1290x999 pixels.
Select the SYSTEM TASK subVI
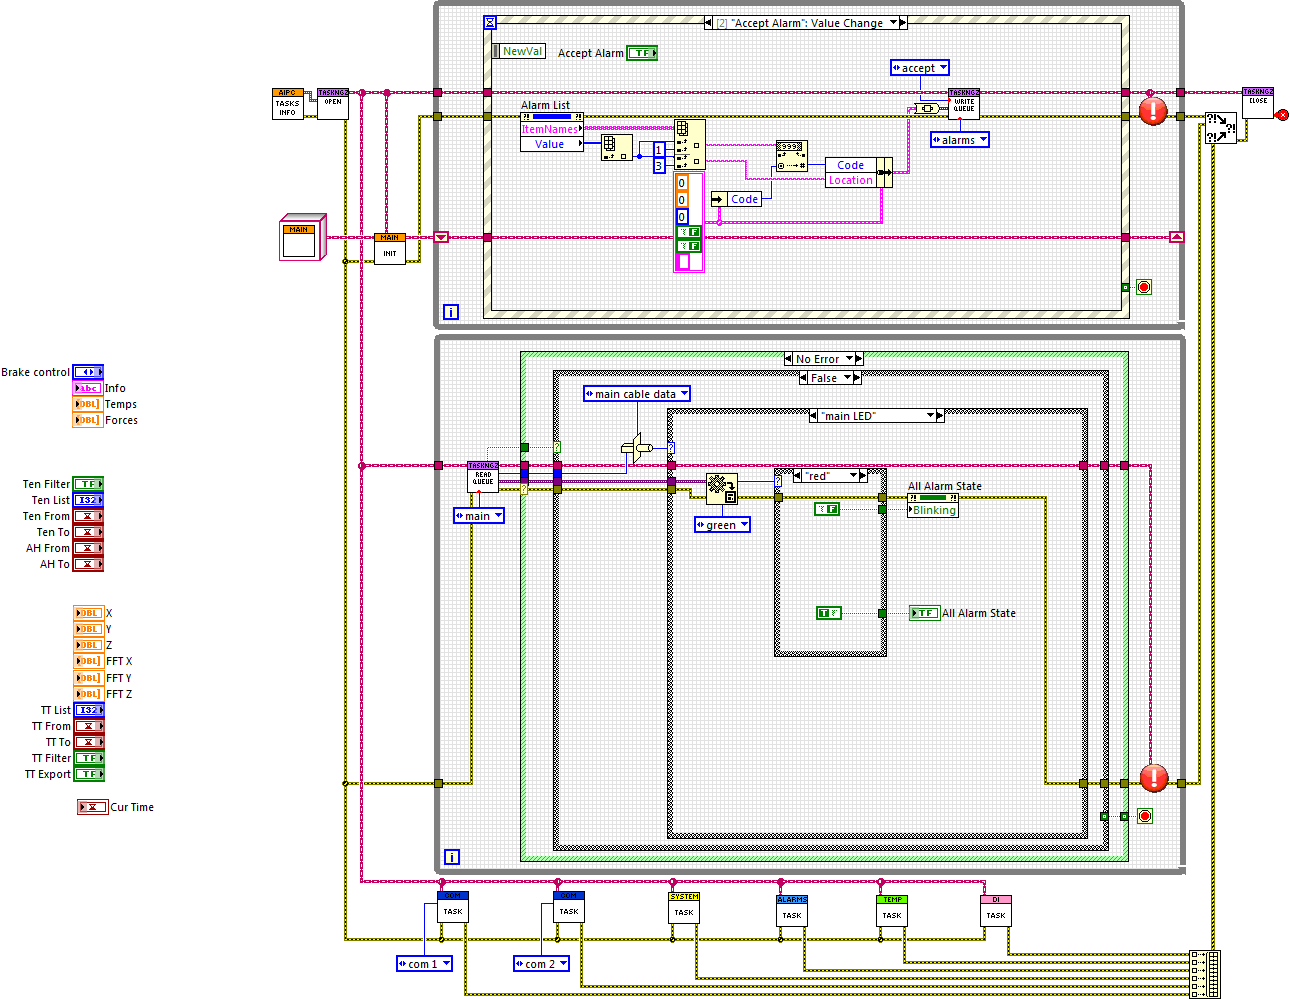[x=684, y=908]
